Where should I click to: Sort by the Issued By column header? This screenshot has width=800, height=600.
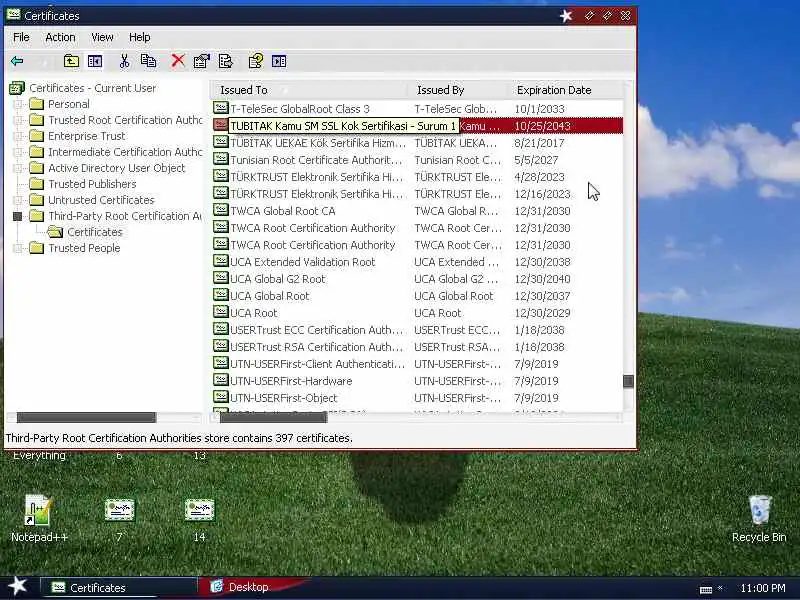point(458,90)
